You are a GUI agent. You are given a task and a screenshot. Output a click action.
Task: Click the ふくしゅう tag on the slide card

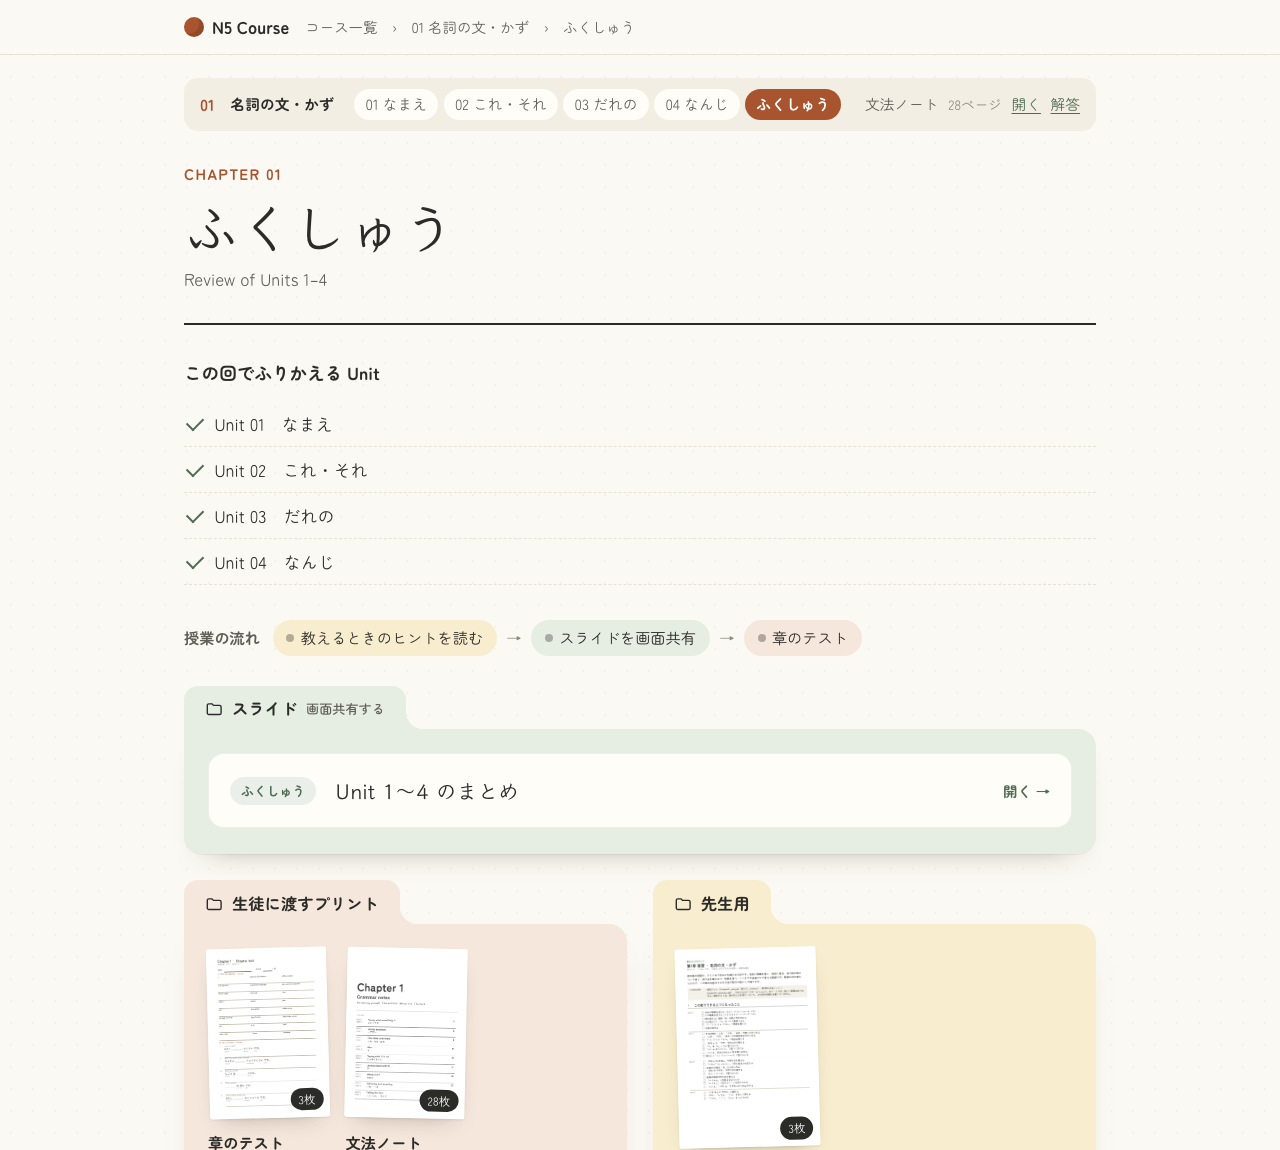(x=273, y=791)
